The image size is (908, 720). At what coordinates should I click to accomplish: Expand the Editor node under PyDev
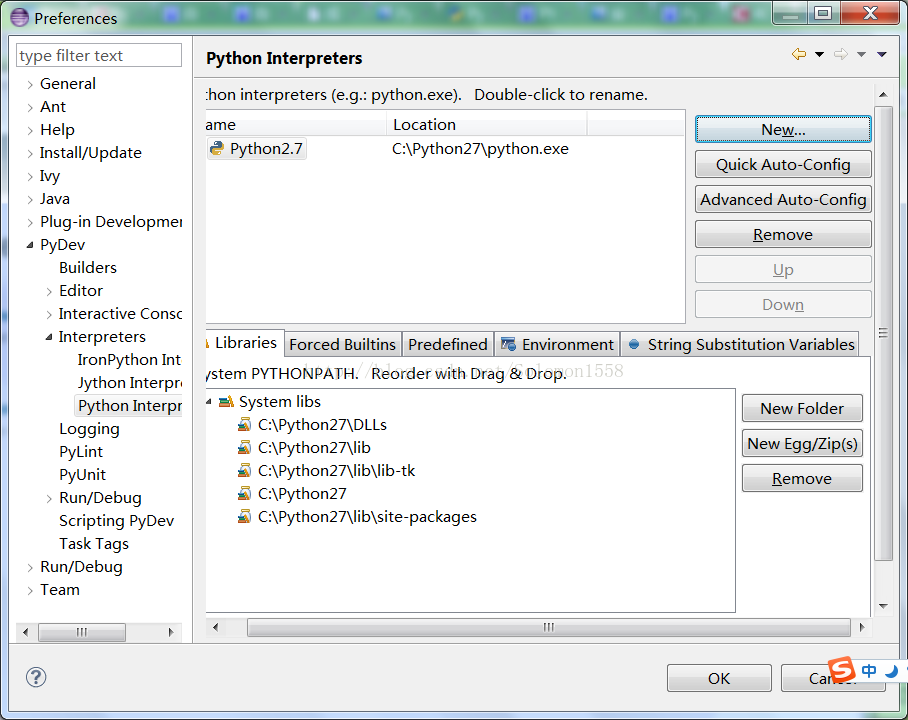[x=49, y=291]
